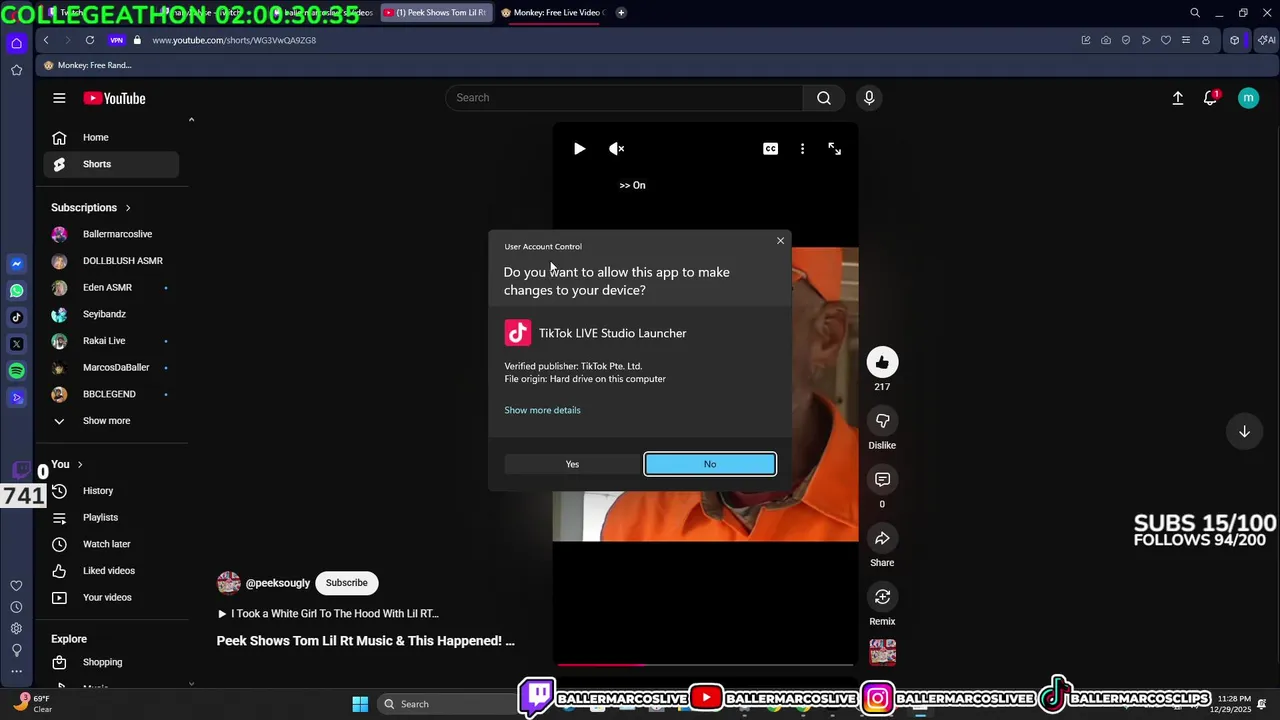1280x720 pixels.
Task: Start voice search with the microphone icon
Action: tap(869, 98)
